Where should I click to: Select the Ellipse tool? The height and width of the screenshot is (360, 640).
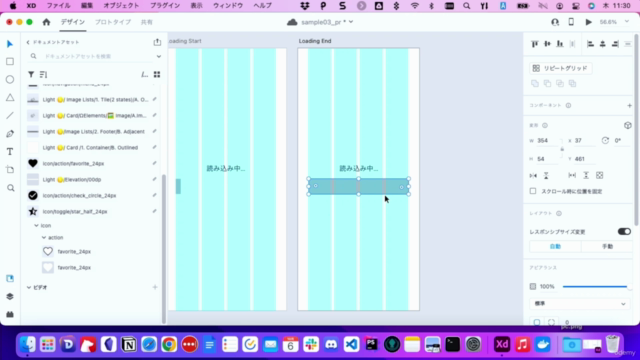(10, 80)
